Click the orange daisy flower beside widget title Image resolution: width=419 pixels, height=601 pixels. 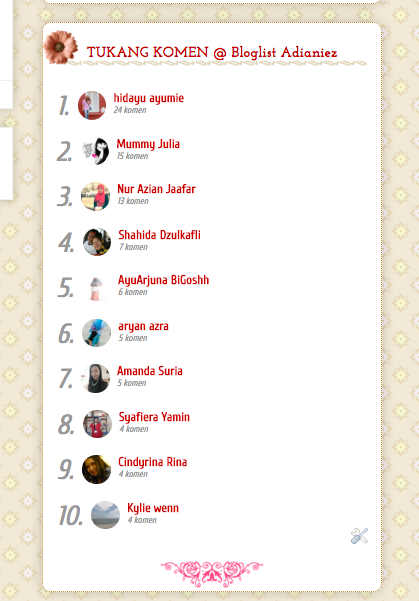tap(60, 47)
